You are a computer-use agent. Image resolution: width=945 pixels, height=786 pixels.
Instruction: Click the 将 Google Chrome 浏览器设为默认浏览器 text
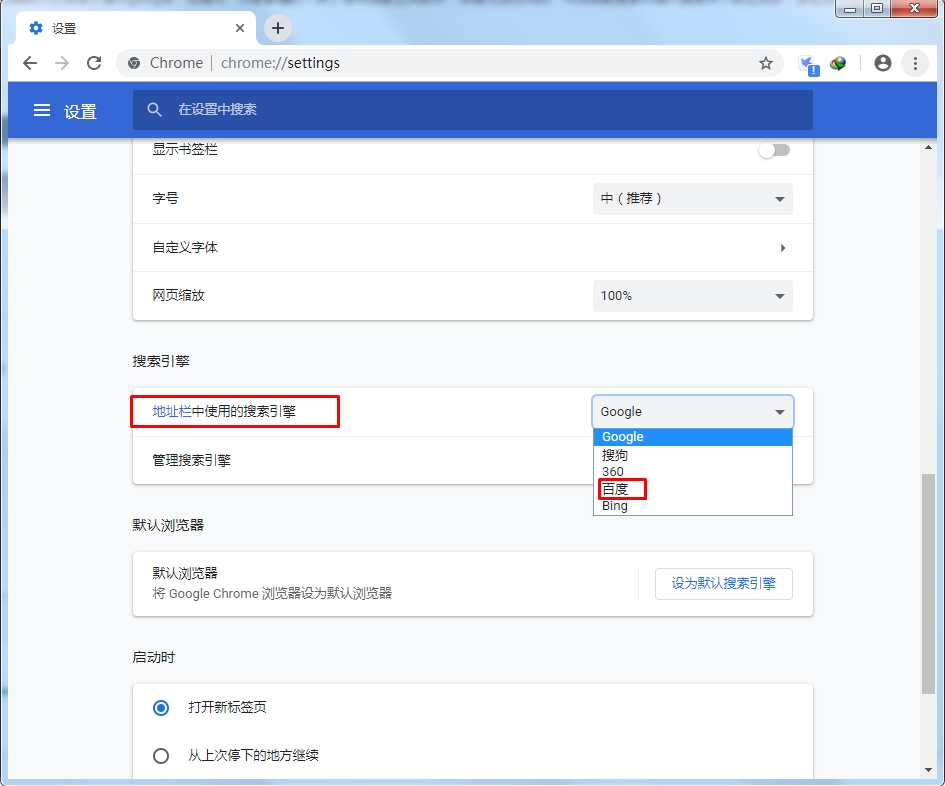point(272,593)
